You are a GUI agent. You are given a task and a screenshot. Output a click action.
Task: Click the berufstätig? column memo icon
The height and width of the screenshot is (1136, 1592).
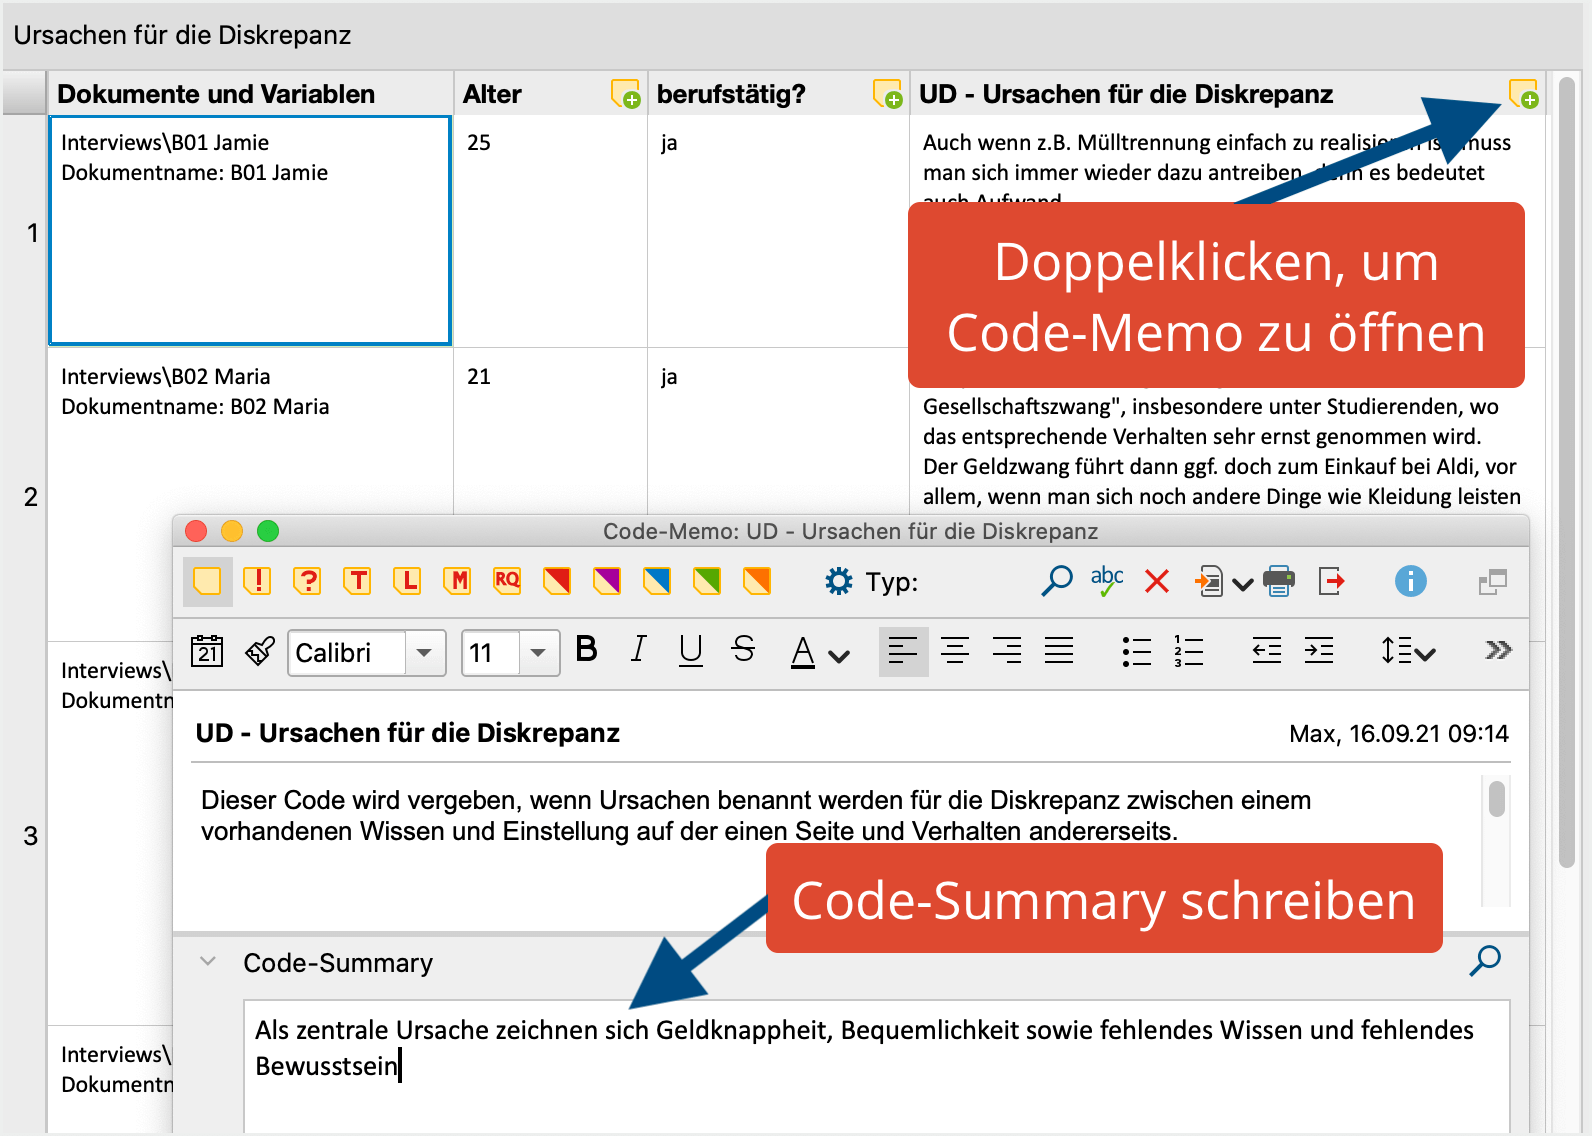pos(887,94)
